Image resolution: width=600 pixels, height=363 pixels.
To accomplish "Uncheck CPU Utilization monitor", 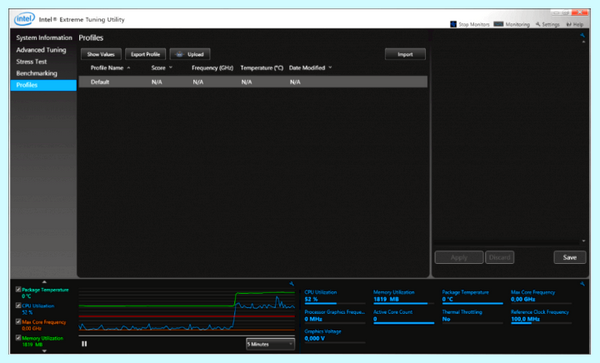I will [18, 306].
